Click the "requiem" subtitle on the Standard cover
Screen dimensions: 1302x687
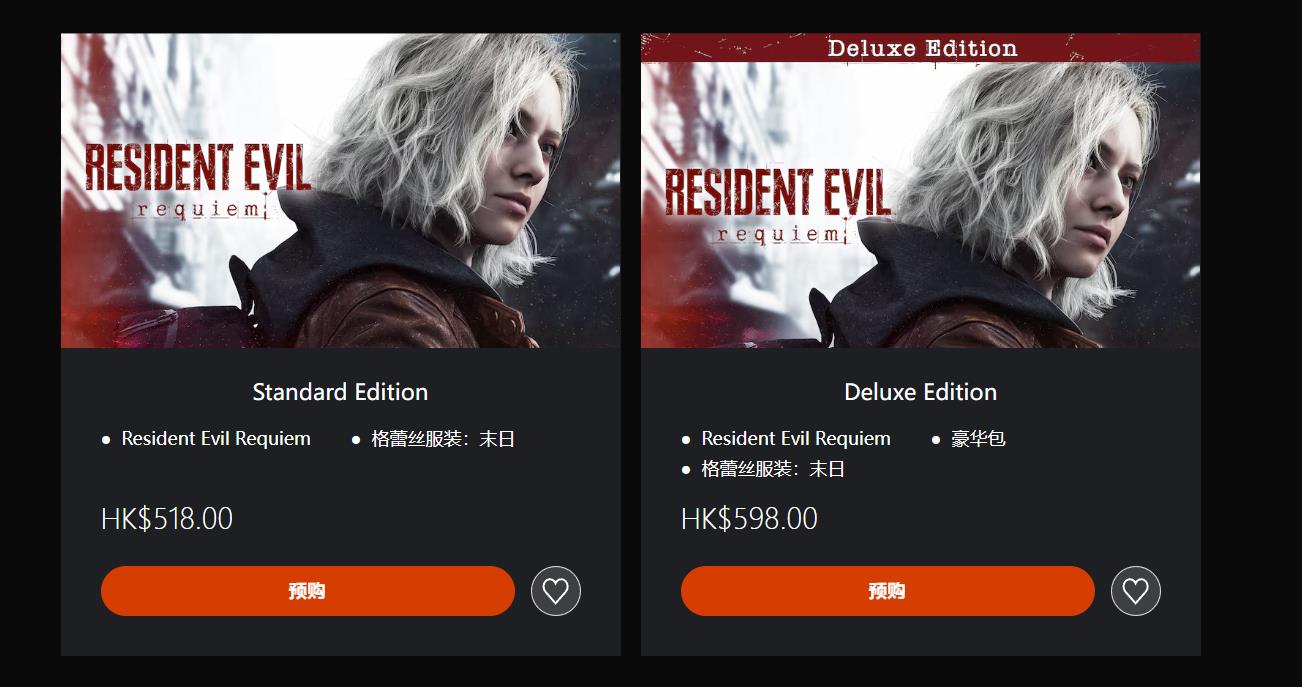click(201, 209)
